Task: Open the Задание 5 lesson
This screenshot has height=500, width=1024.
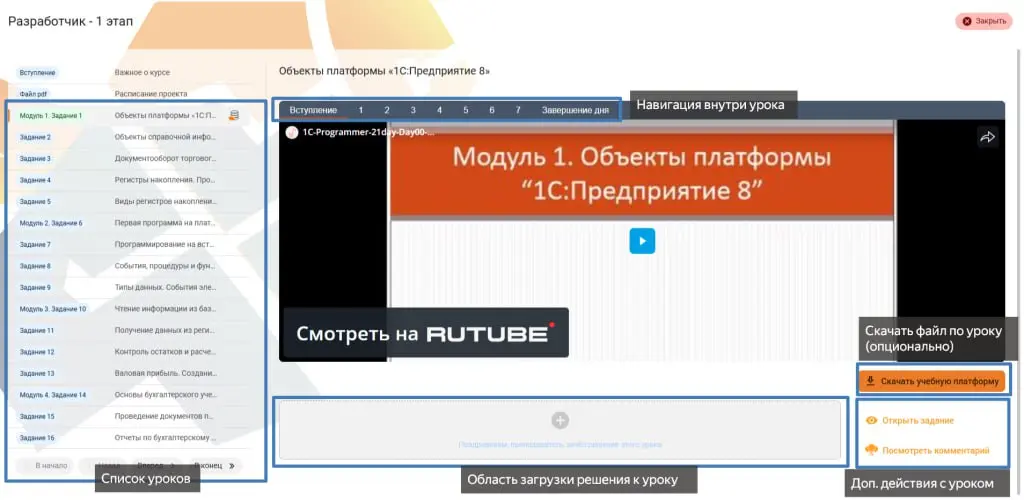Action: point(35,202)
